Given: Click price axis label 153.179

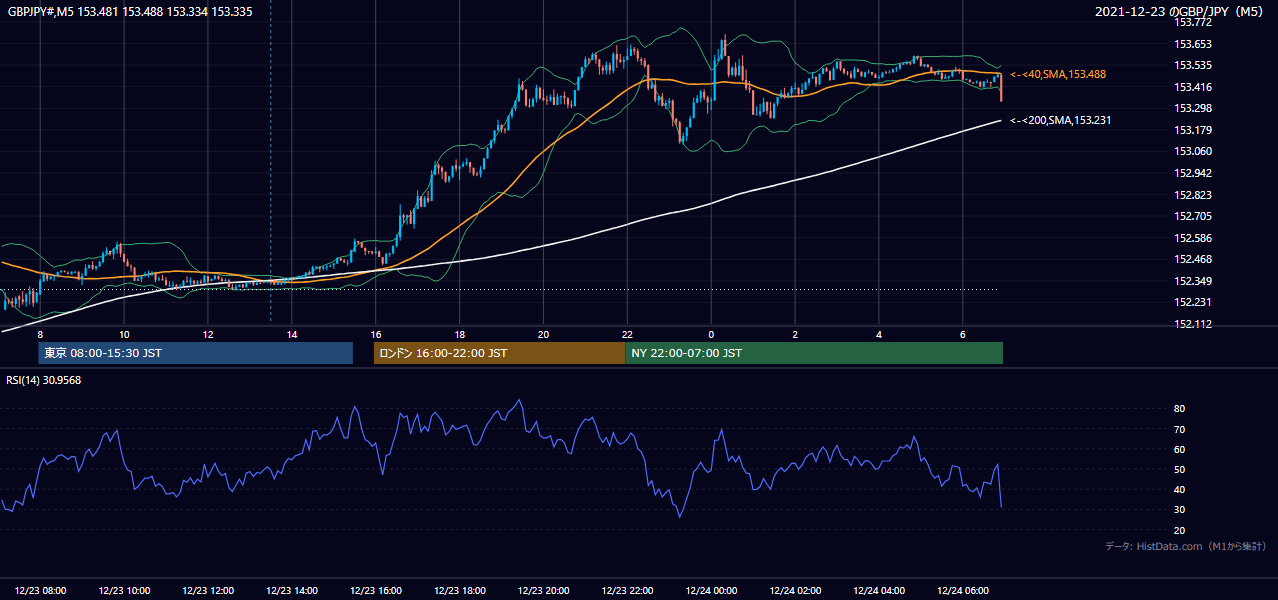Looking at the screenshot, I should 1192,130.
